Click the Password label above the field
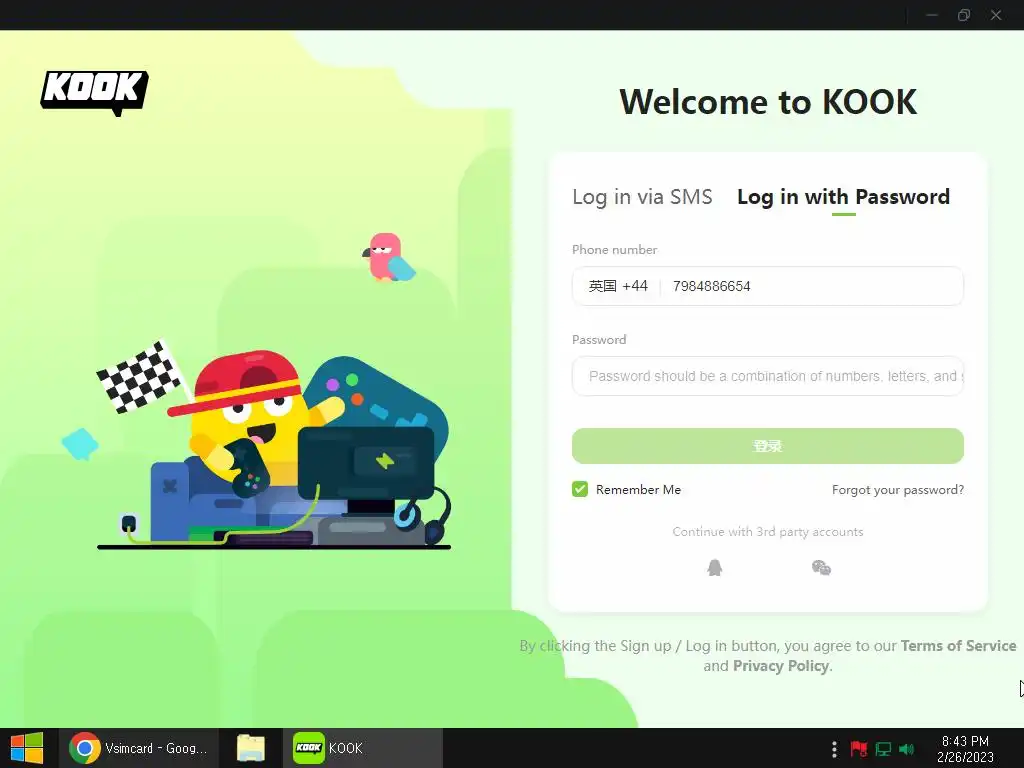1024x768 pixels. [x=599, y=340]
